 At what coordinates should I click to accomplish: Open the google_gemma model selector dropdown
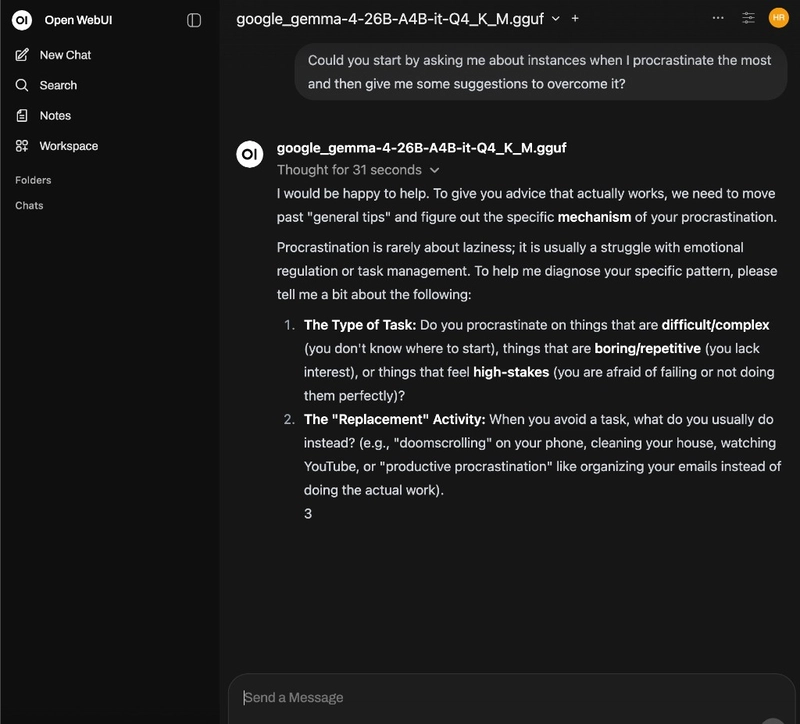[x=556, y=18]
